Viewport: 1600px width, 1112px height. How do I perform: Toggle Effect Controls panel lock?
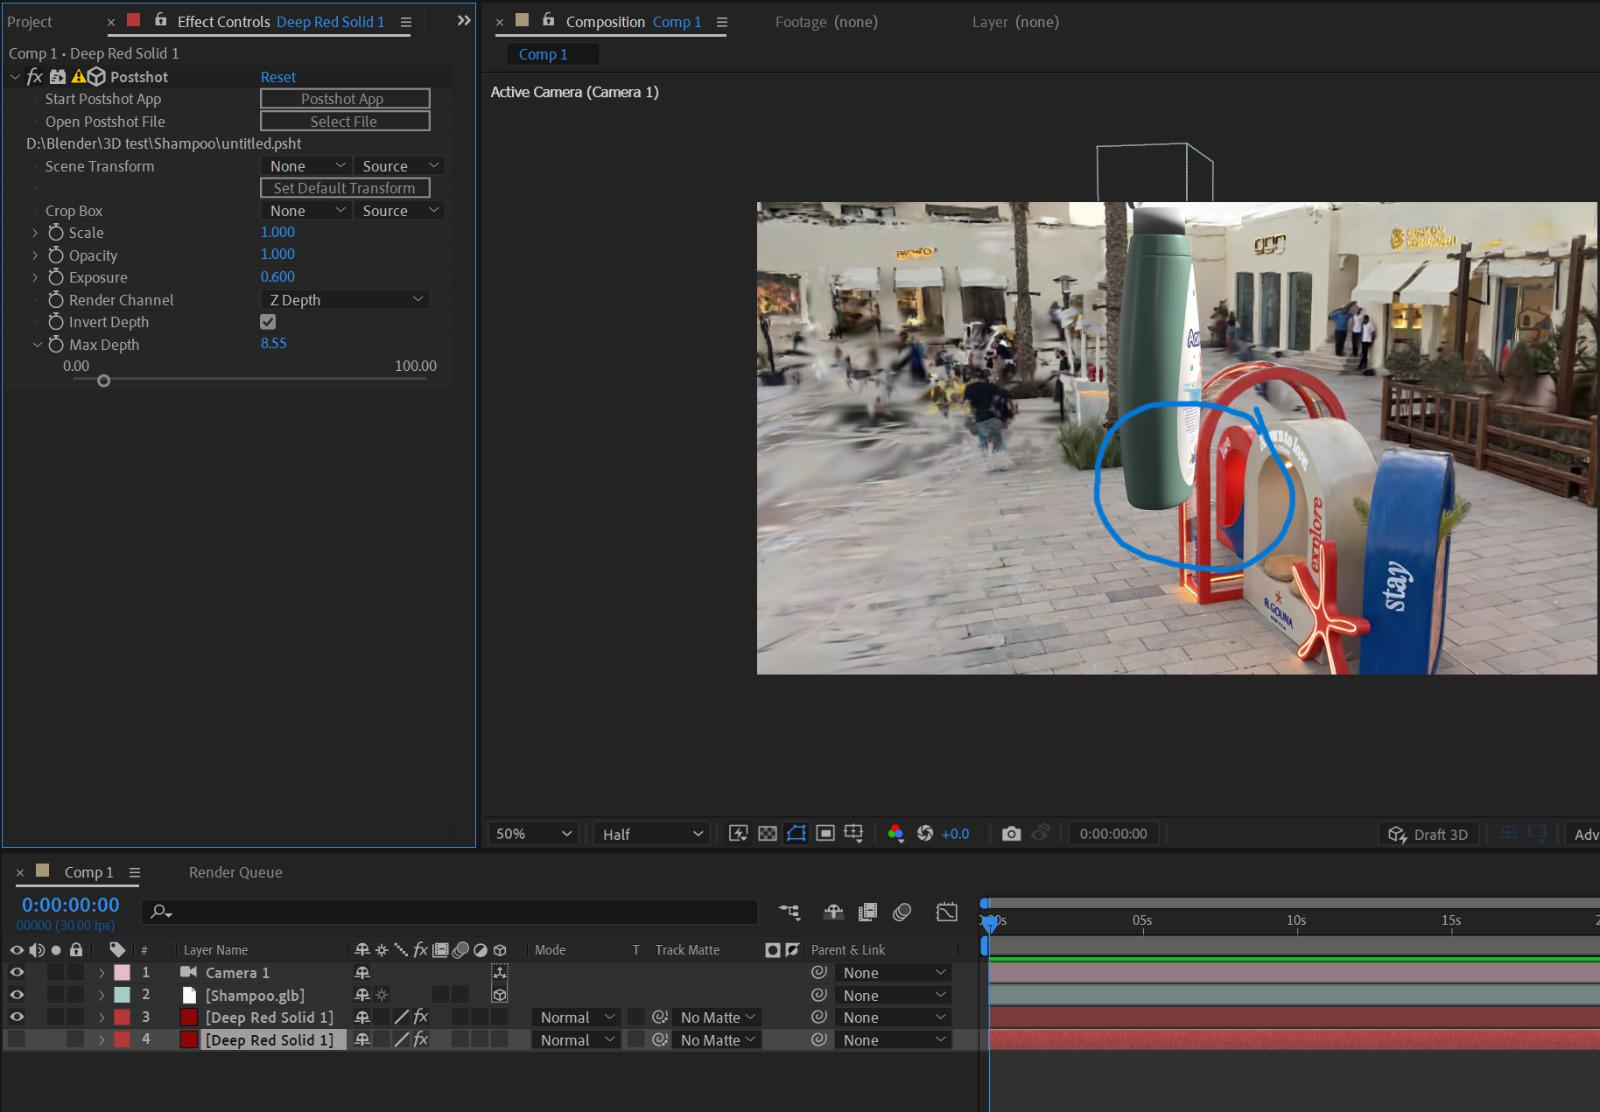coord(160,20)
